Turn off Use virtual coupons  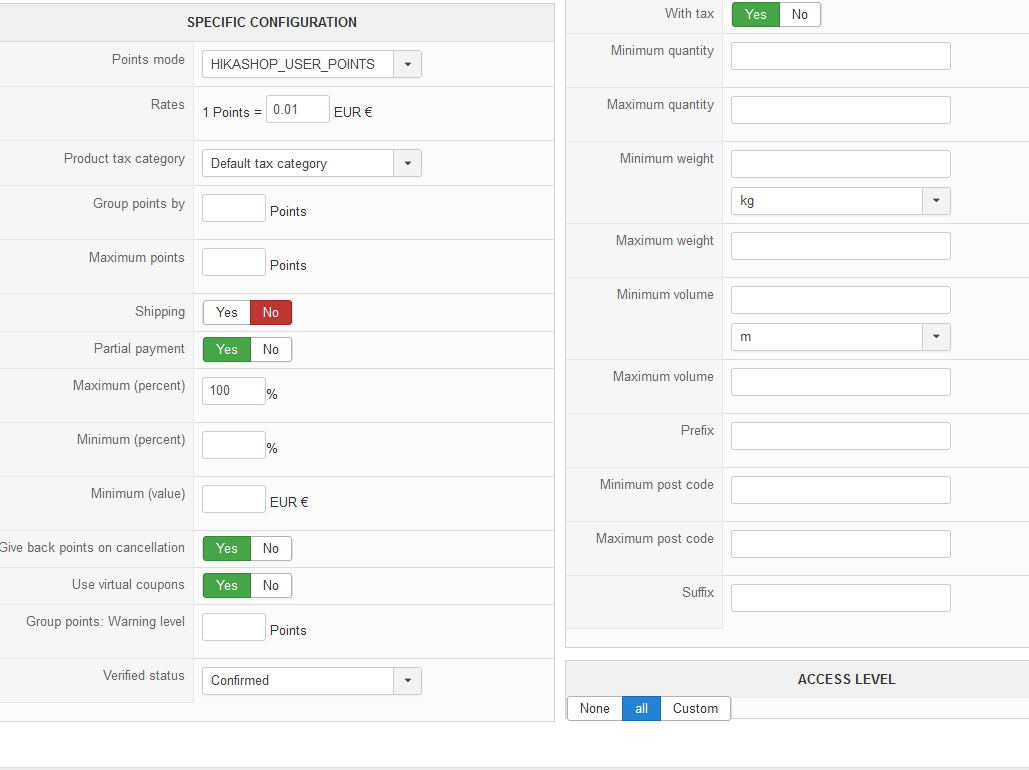point(271,585)
